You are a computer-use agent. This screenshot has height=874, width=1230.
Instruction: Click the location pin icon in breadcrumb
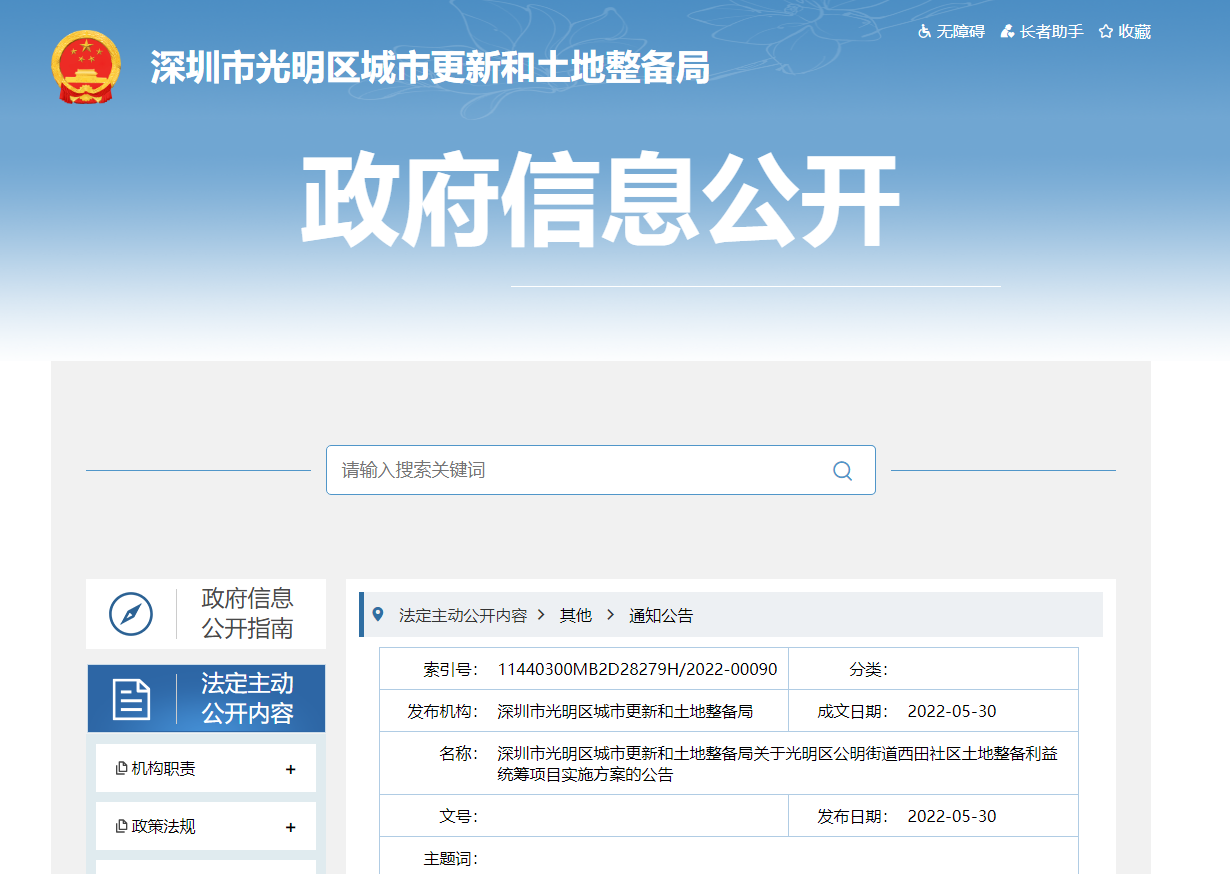tap(378, 614)
